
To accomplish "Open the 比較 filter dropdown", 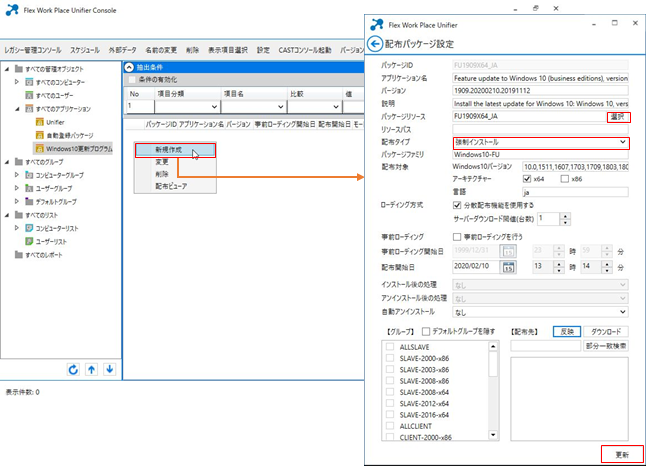I will click(336, 107).
